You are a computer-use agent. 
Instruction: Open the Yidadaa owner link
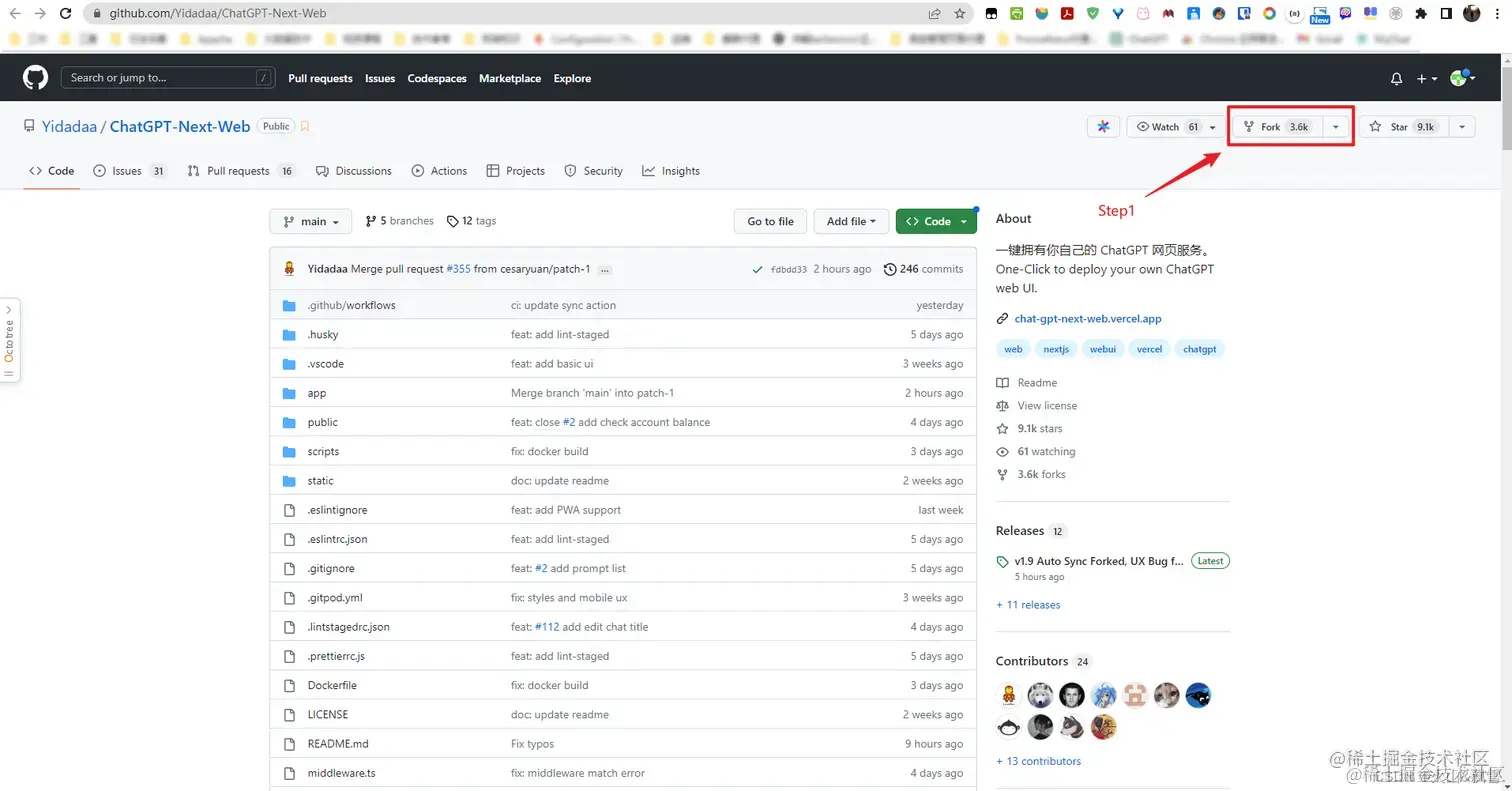[69, 127]
